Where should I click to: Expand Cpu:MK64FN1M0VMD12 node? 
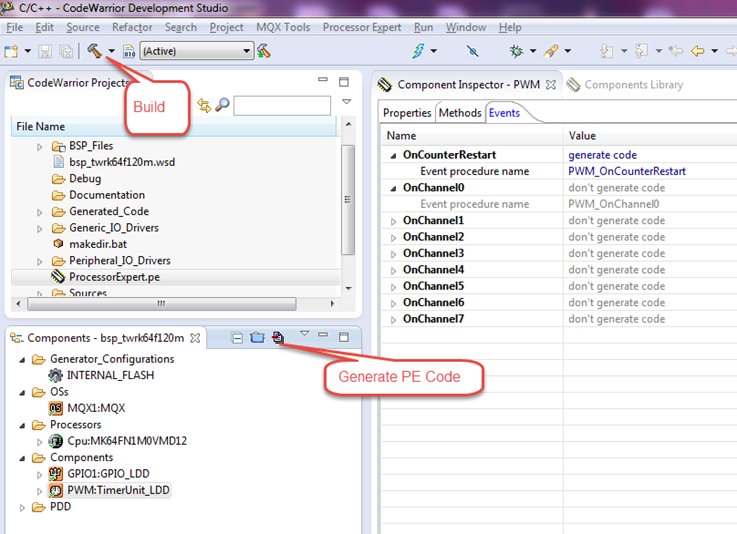click(40, 442)
